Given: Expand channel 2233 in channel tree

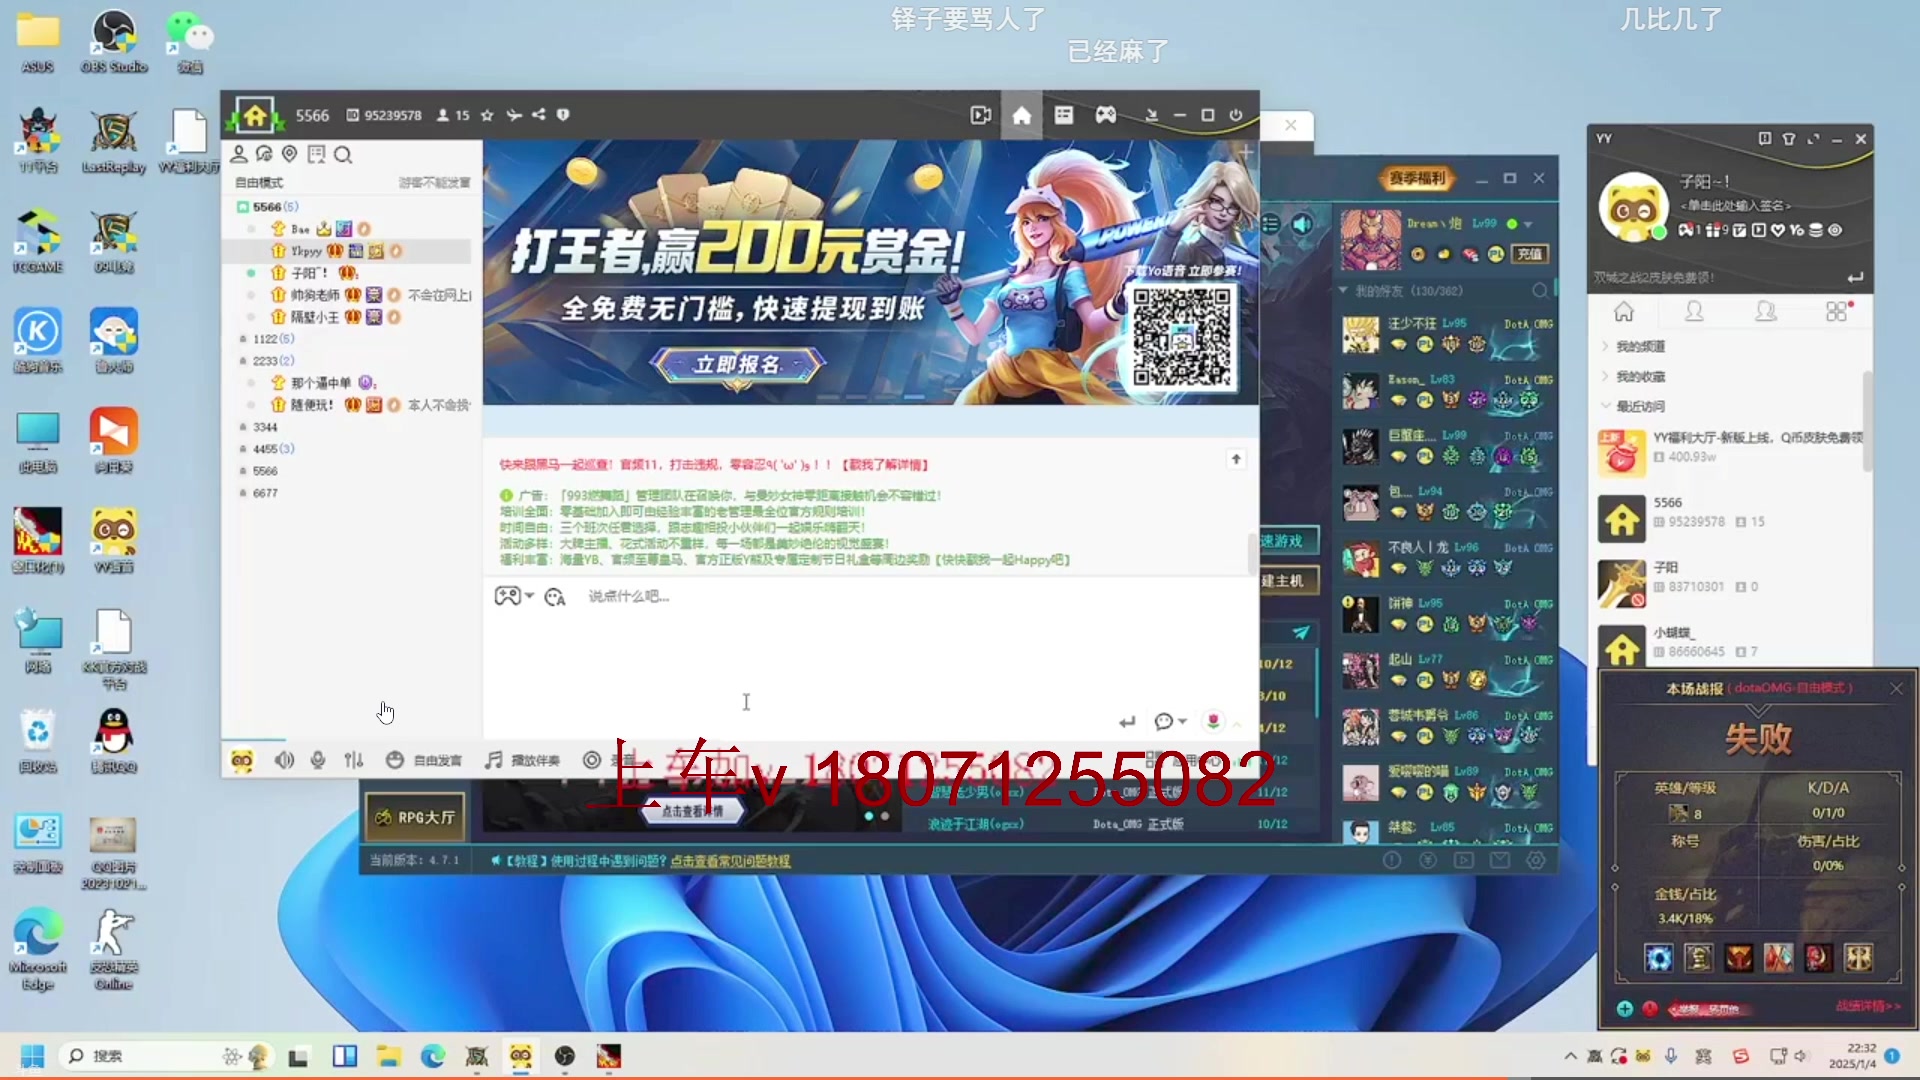Looking at the screenshot, I should coord(243,361).
